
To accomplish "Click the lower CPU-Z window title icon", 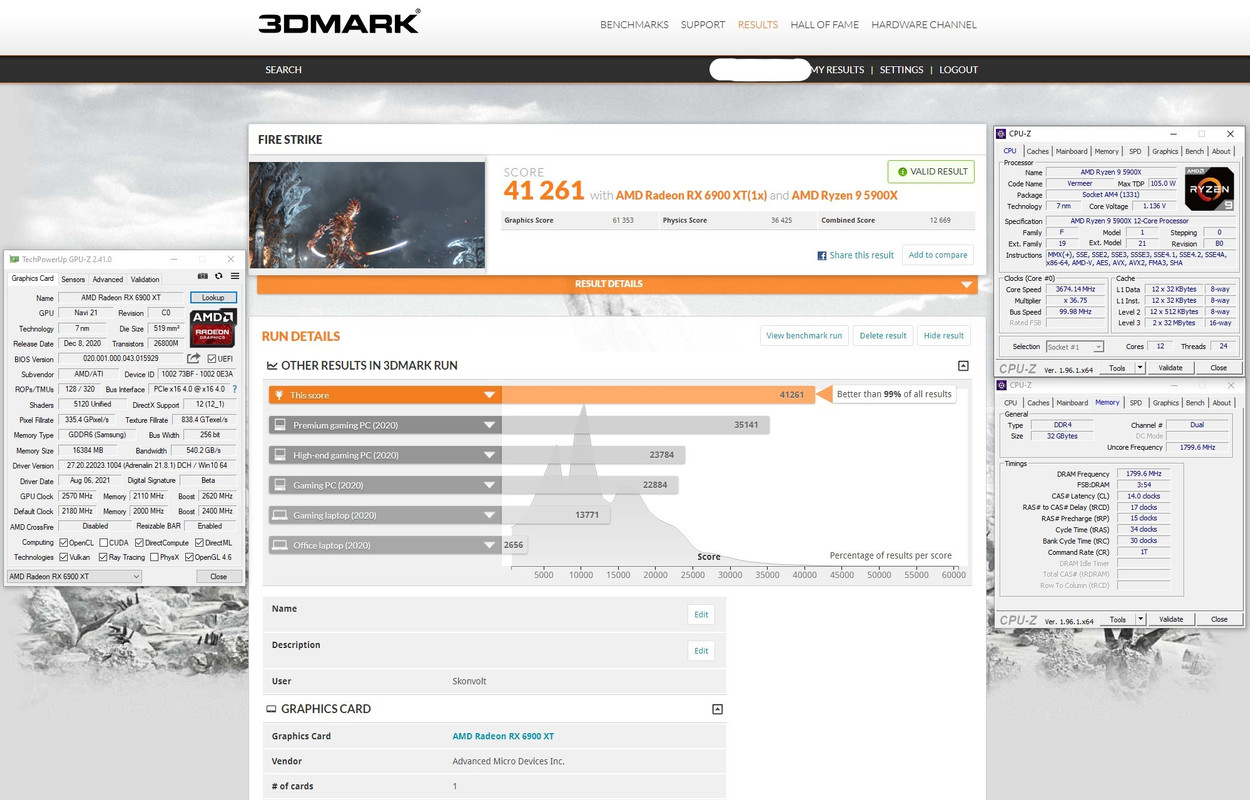I will (x=1002, y=385).
